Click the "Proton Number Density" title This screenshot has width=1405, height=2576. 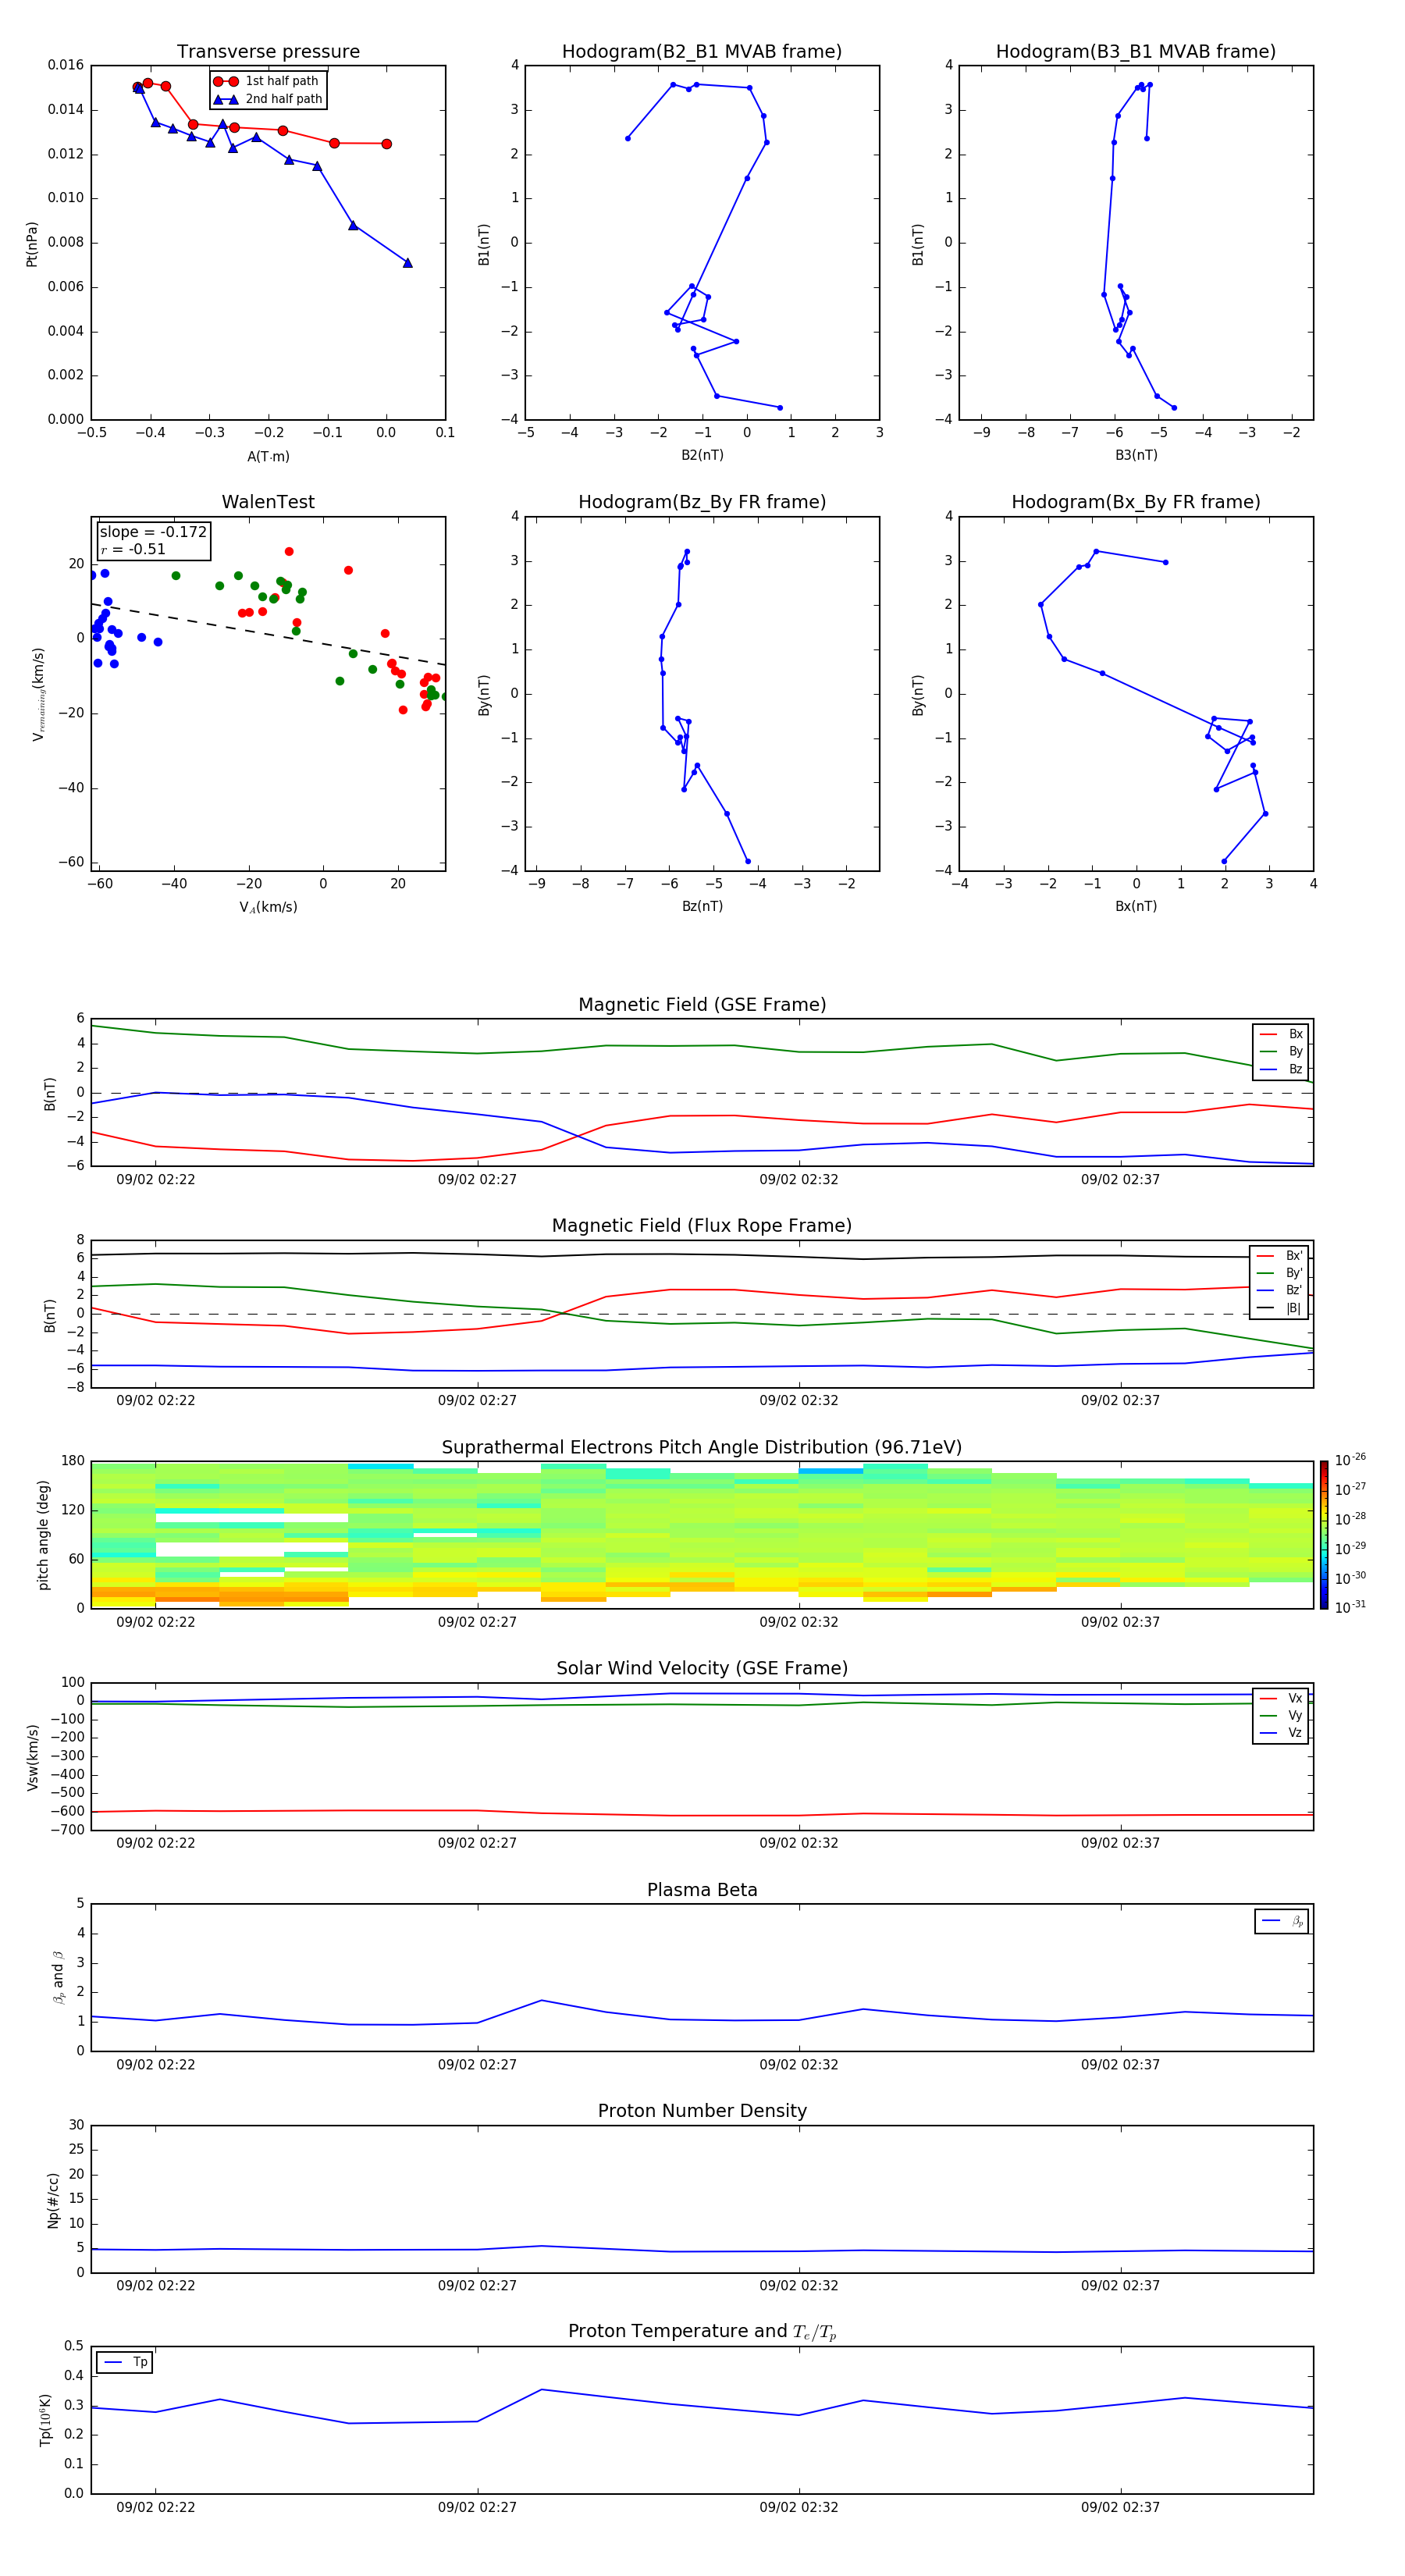[x=702, y=2111]
